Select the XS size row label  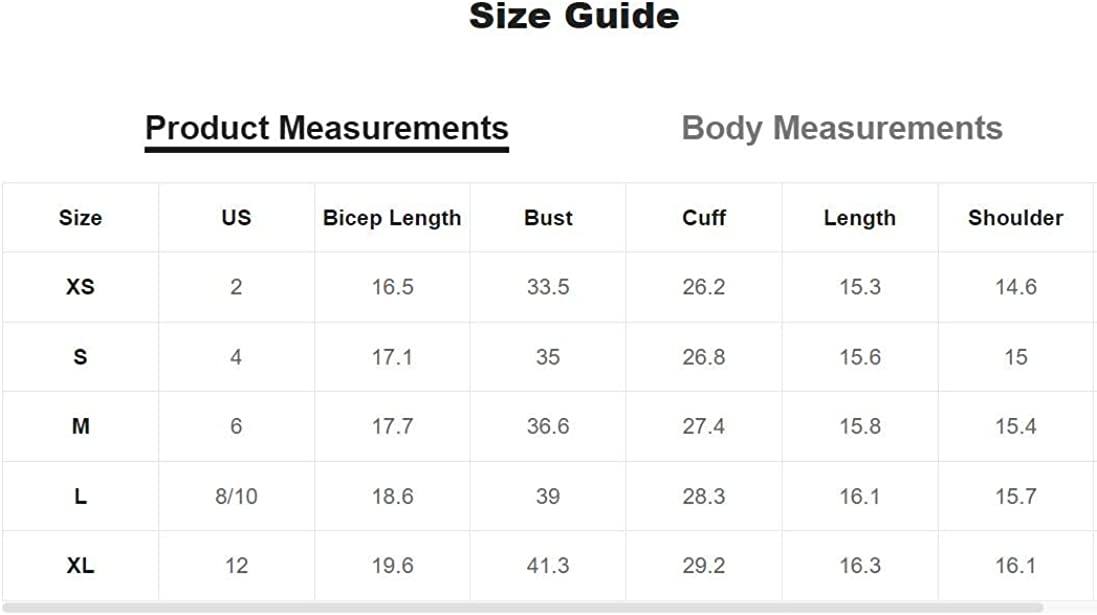80,287
